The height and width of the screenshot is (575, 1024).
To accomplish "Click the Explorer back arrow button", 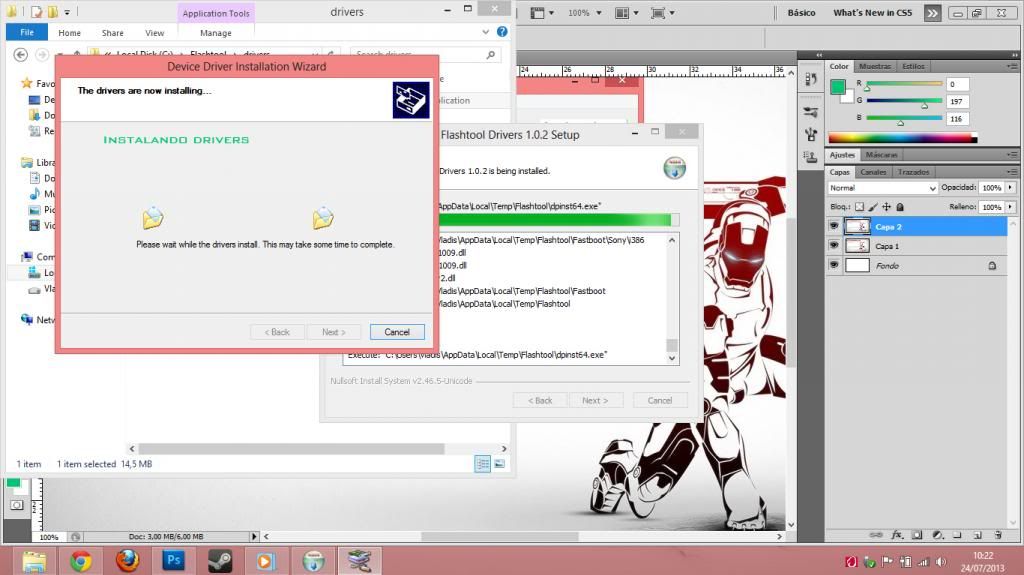I will click(x=21, y=55).
